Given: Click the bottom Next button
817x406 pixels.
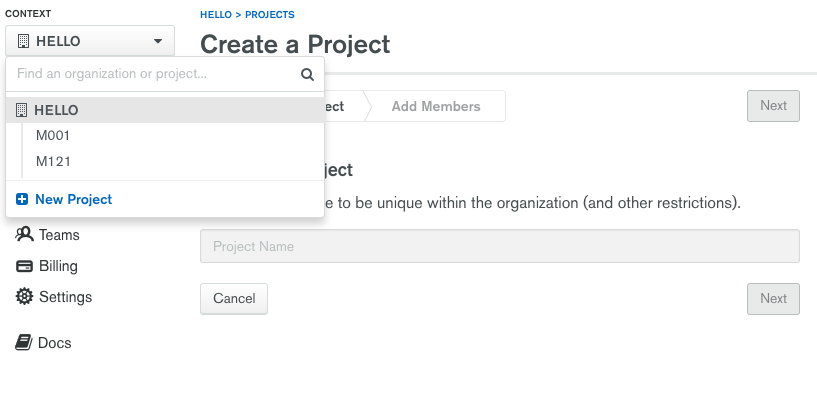Looking at the screenshot, I should pyautogui.click(x=773, y=298).
